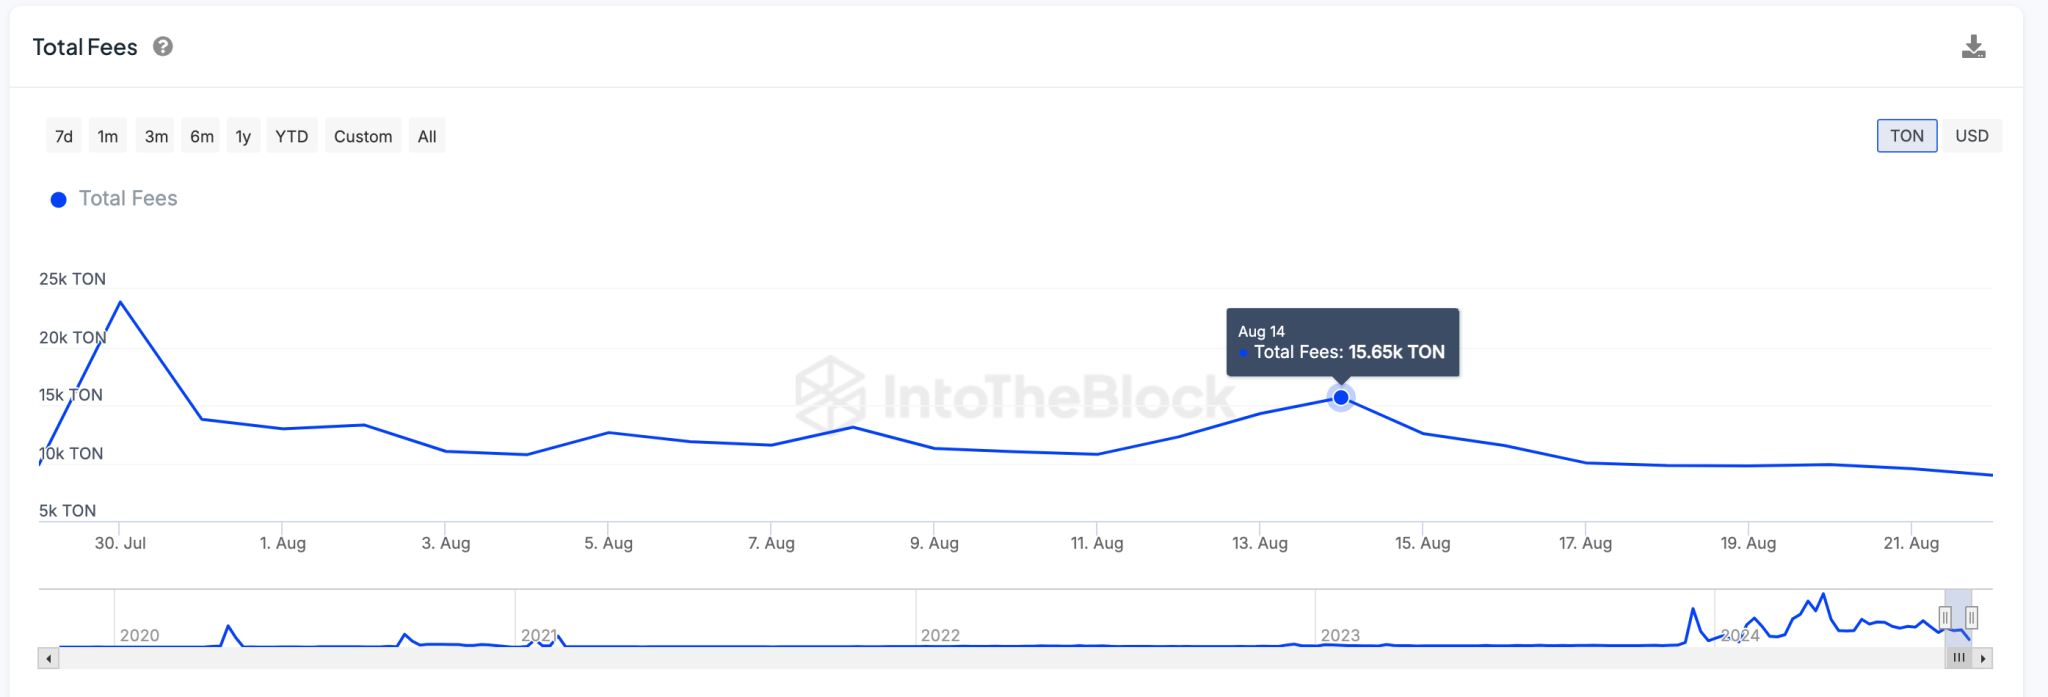Select the 3m time range
Screen dimensions: 2048x697
point(156,137)
